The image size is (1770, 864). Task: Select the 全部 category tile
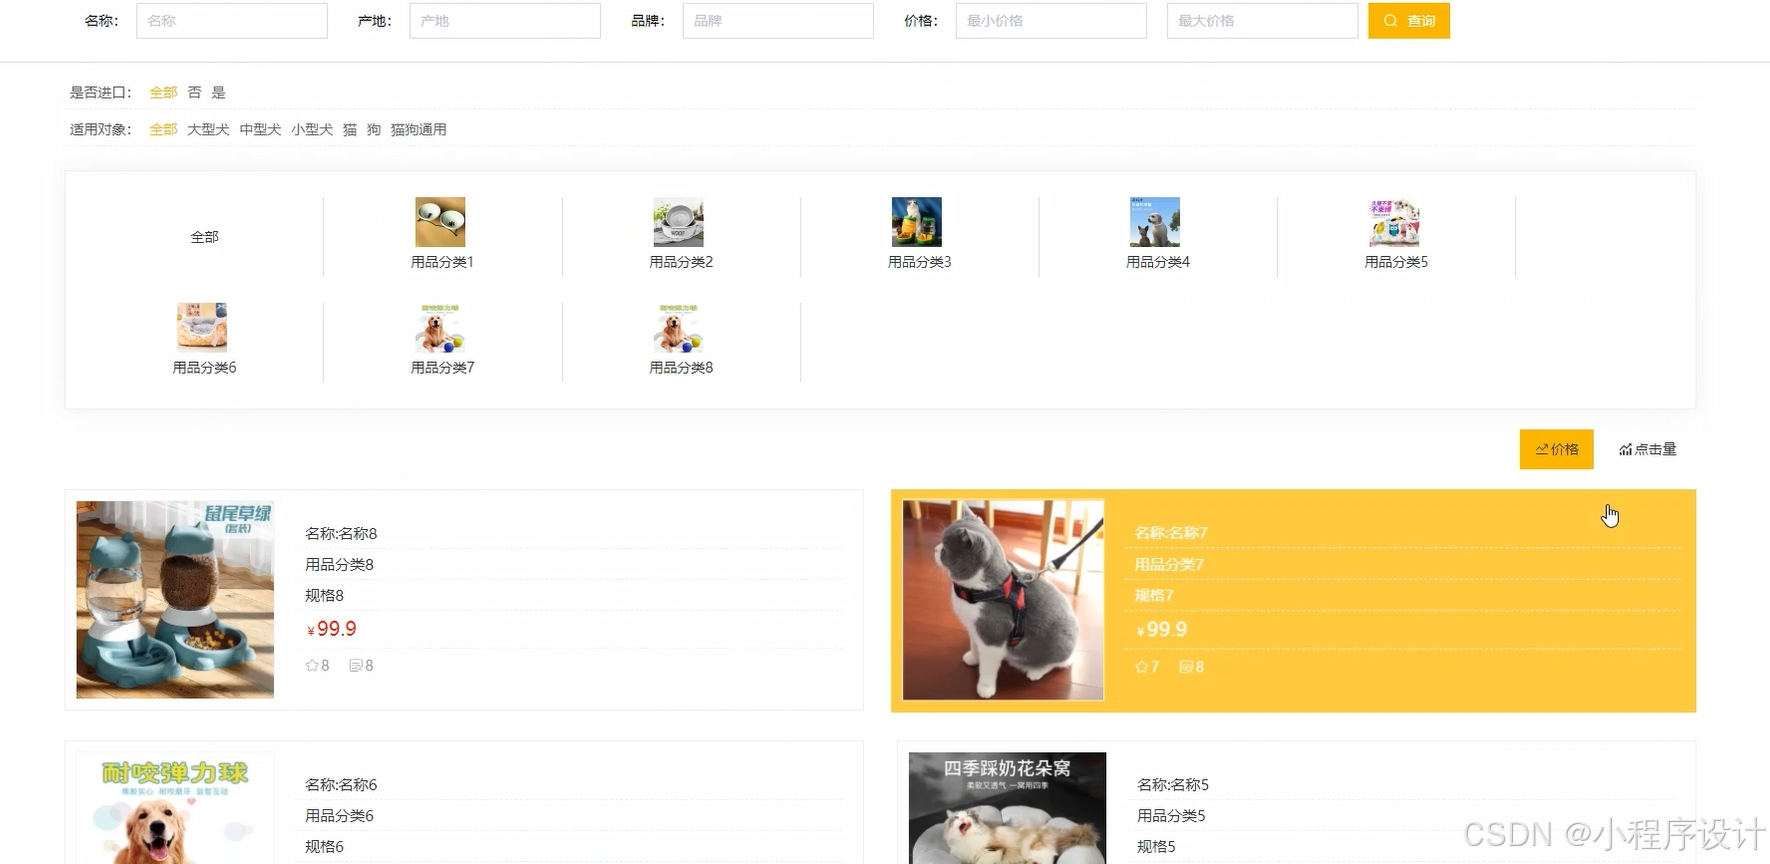pos(204,237)
